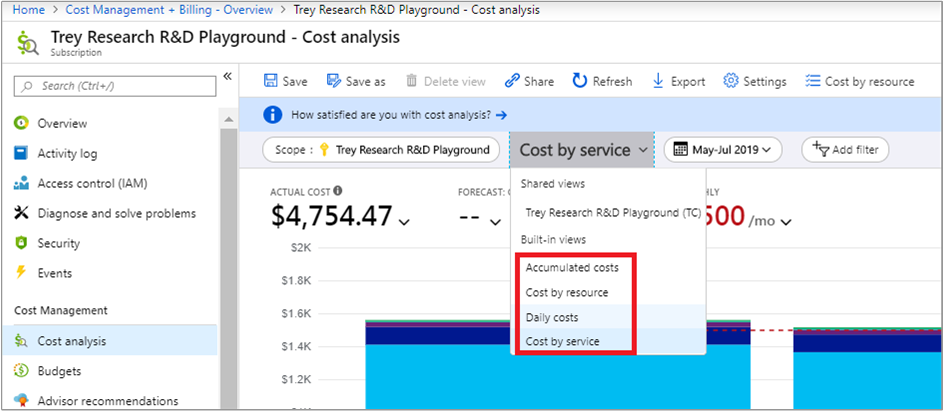Open the May-Jul 2019 date range dropdown
The image size is (944, 411).
click(x=722, y=150)
